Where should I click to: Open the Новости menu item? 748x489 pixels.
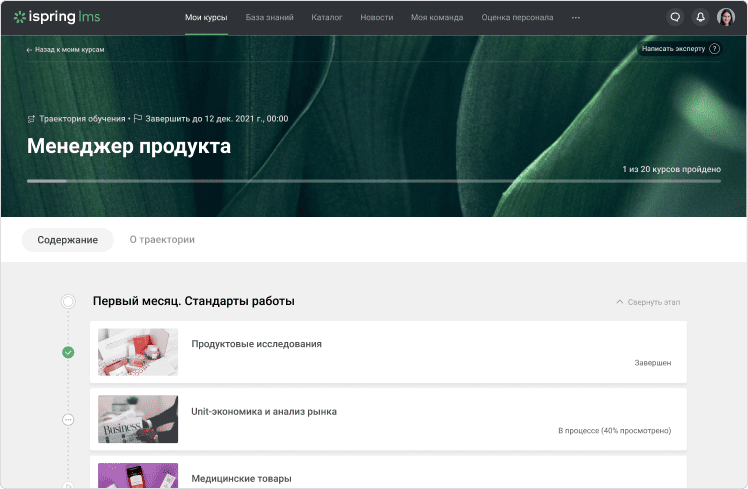click(x=377, y=18)
